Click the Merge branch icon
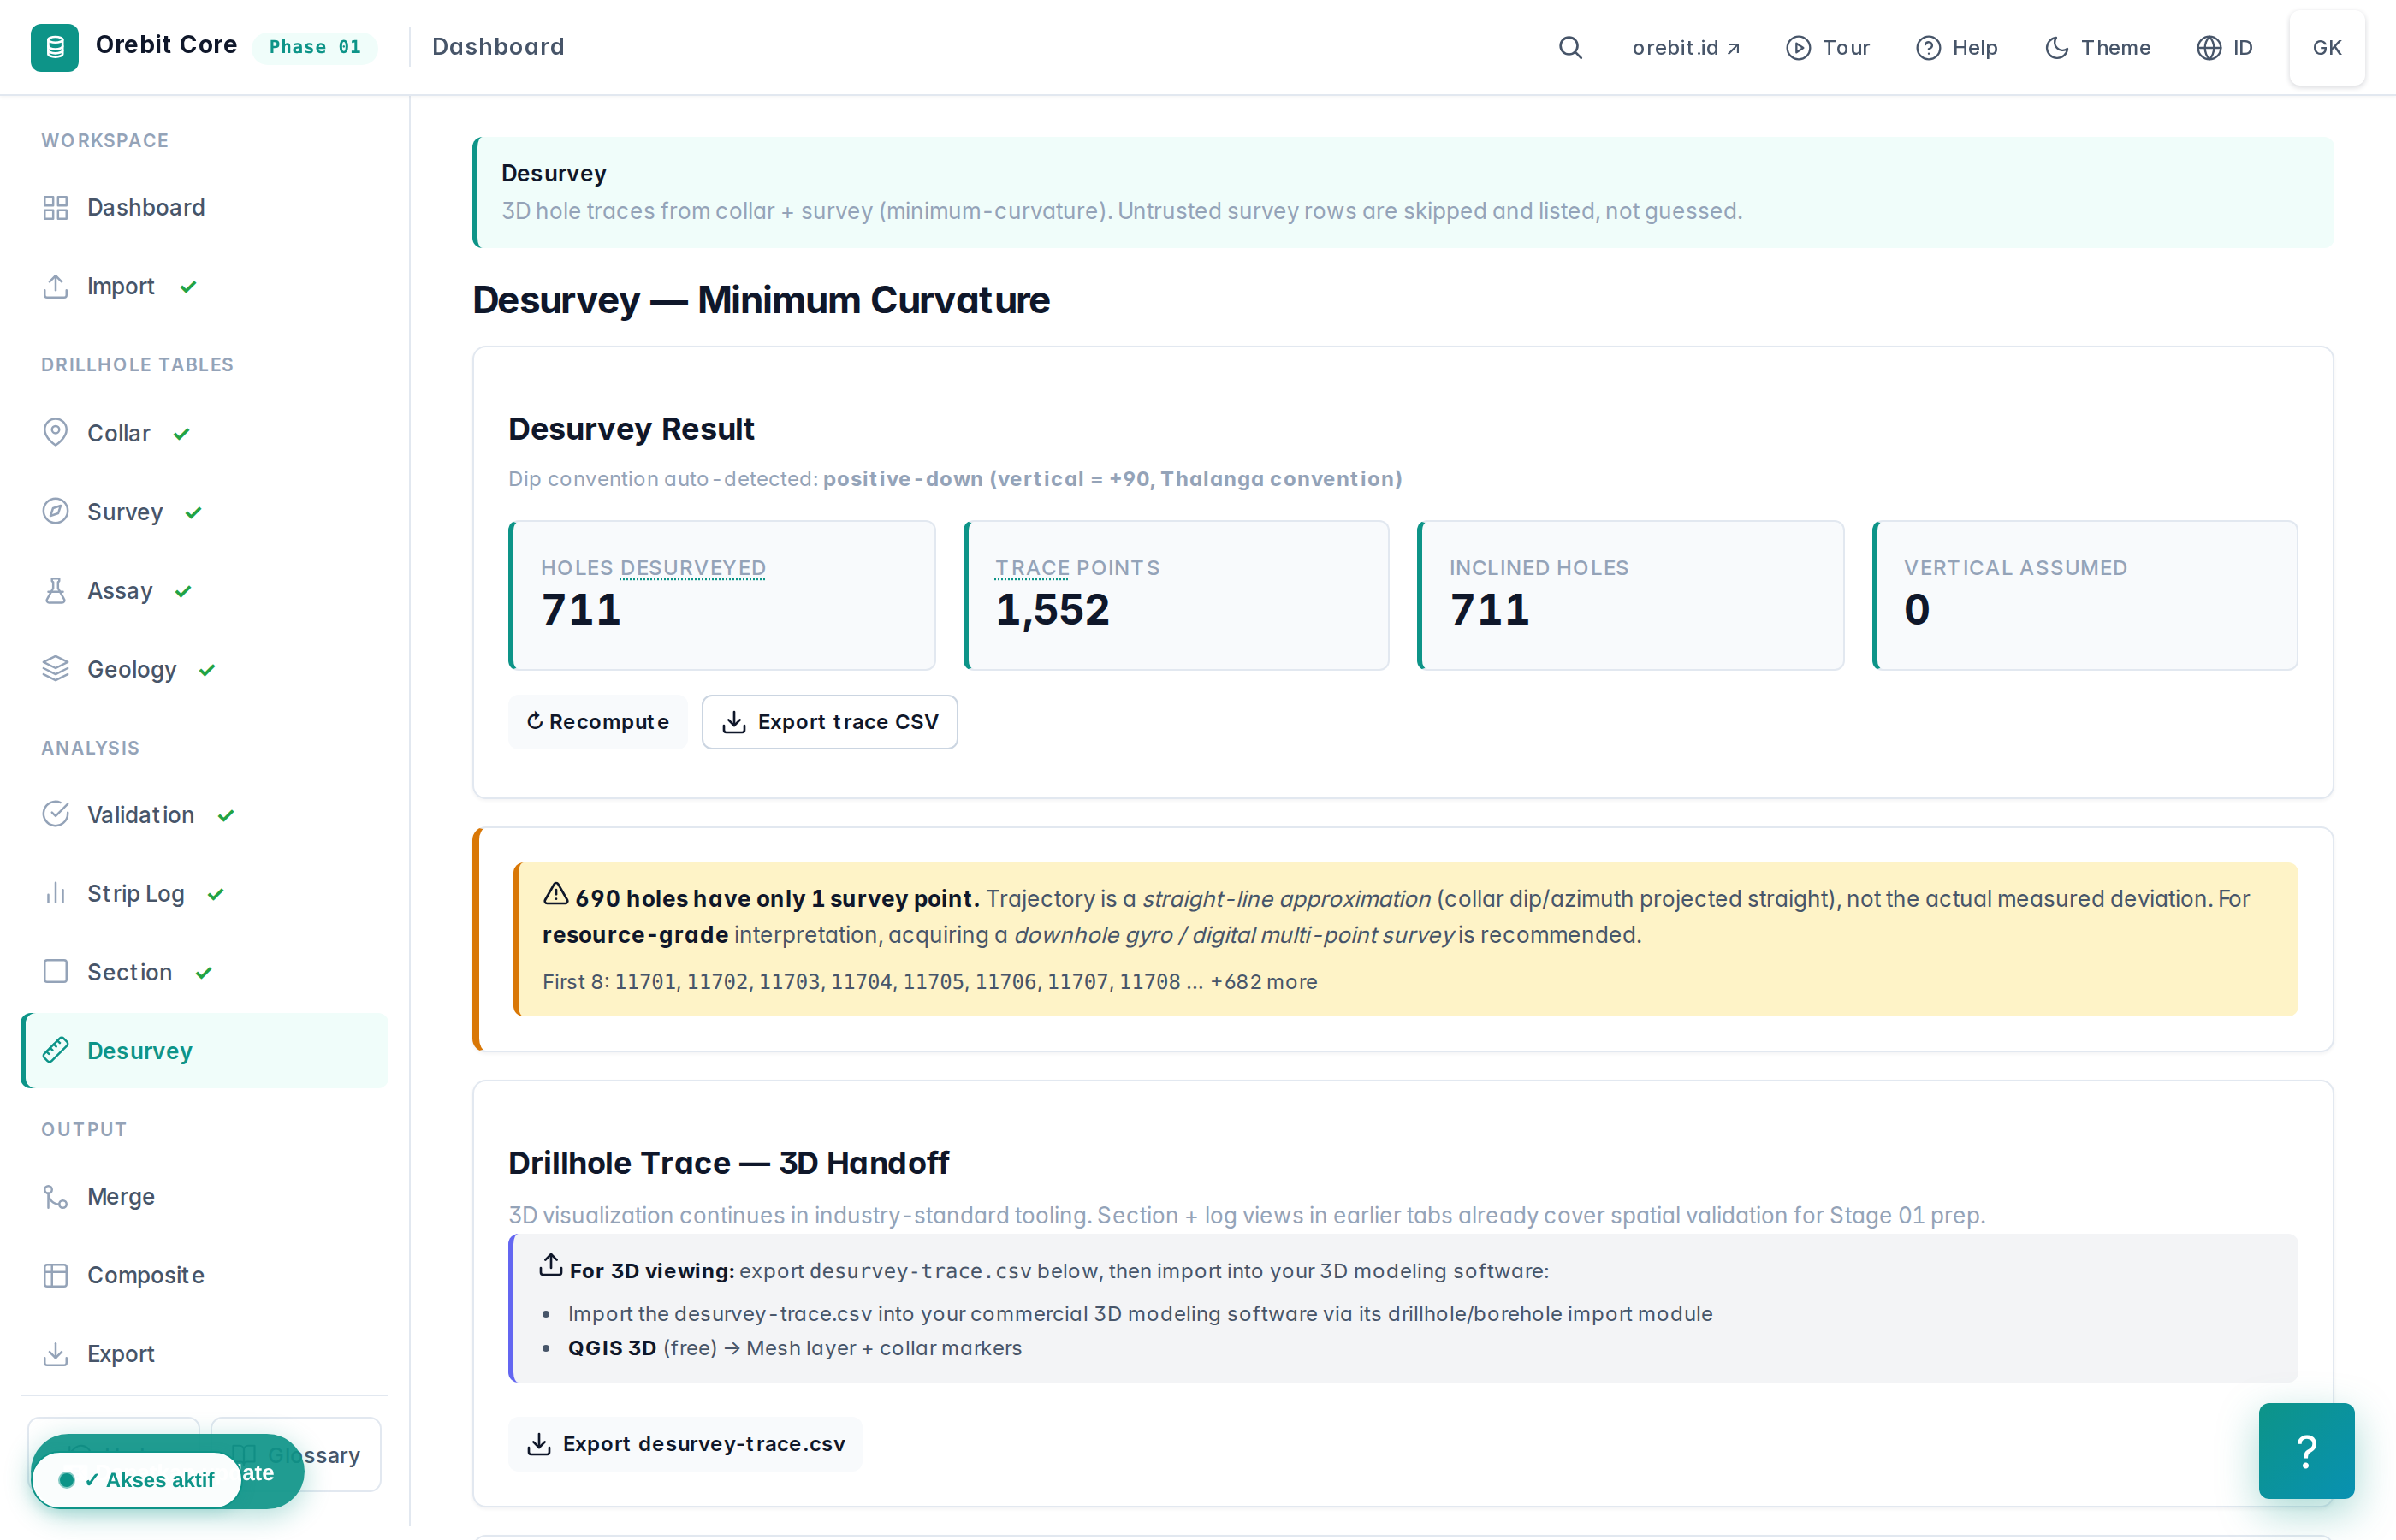 pyautogui.click(x=56, y=1197)
